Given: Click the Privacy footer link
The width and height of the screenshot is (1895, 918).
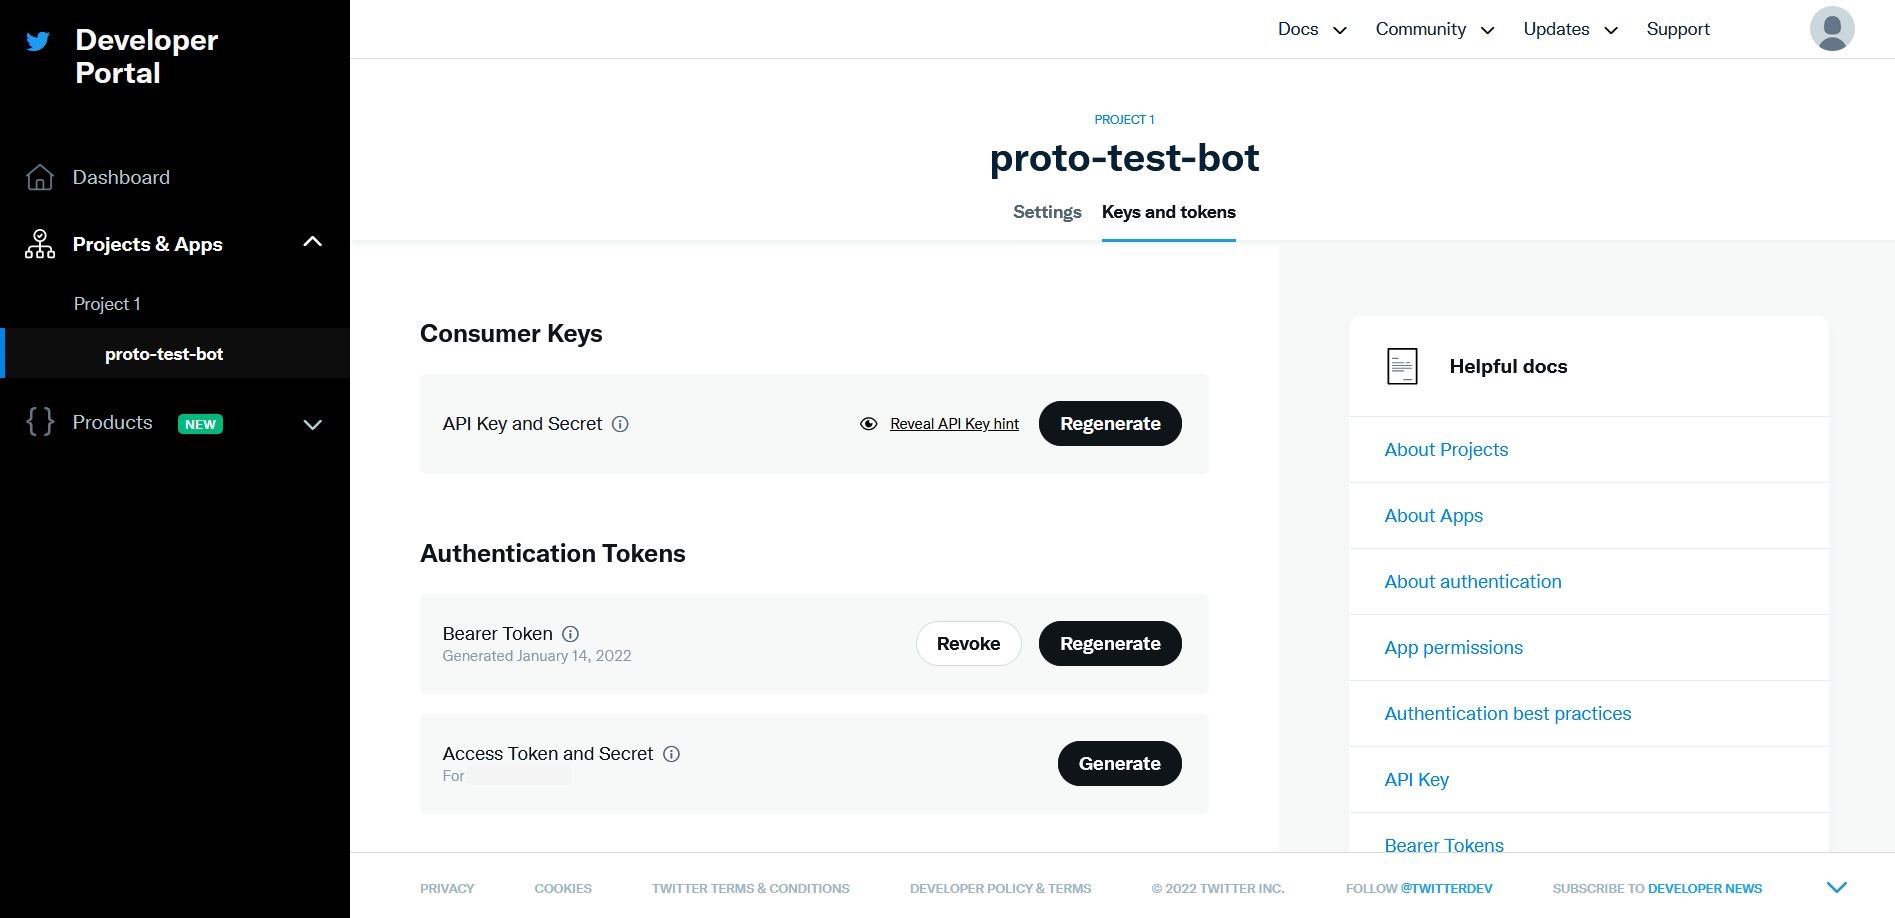Looking at the screenshot, I should (x=447, y=888).
